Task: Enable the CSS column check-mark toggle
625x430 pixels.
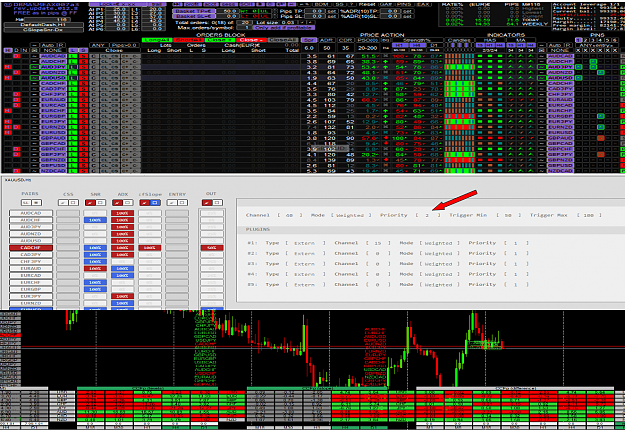Action: [x=63, y=203]
